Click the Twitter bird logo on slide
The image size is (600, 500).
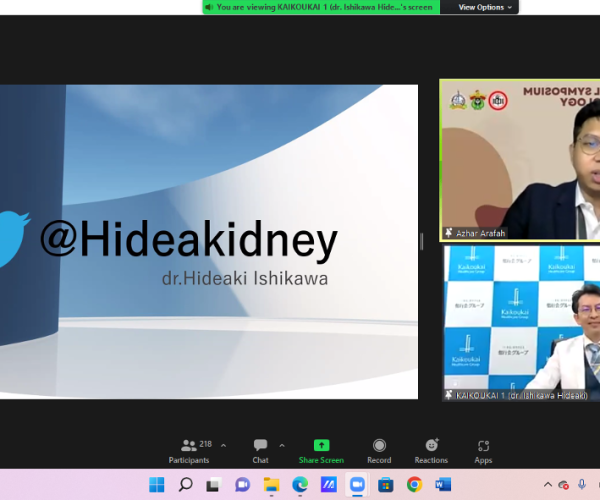pos(15,238)
